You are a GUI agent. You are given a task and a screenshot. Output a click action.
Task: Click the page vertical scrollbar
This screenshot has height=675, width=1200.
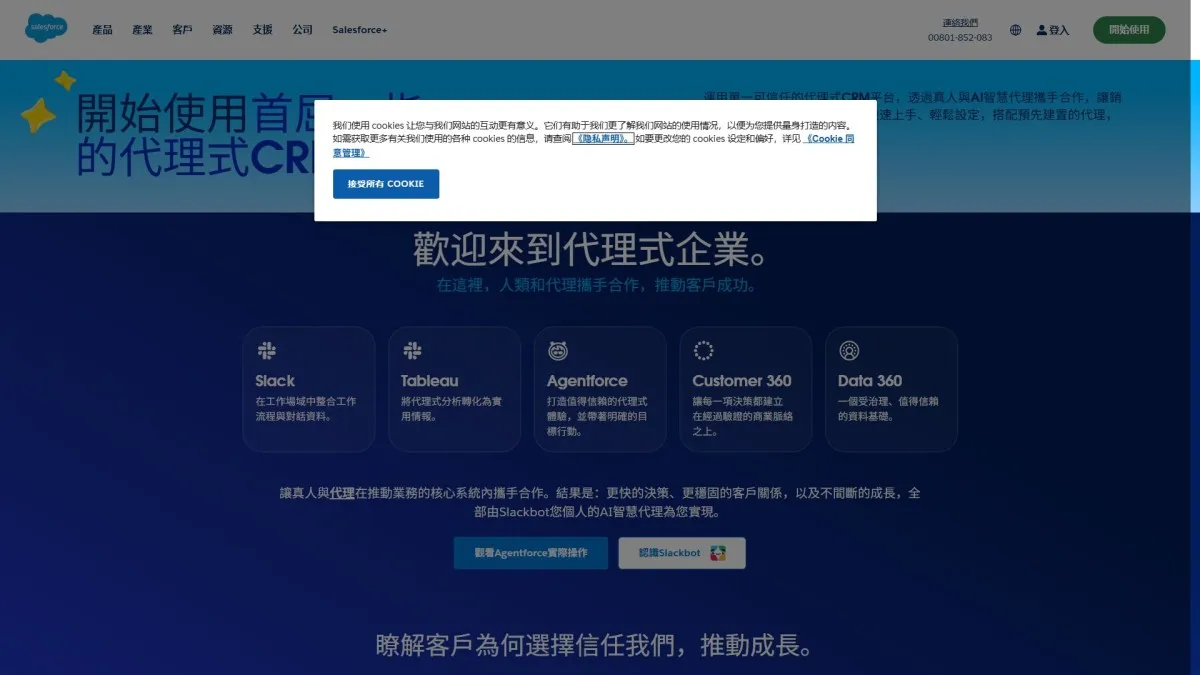coord(1195,337)
